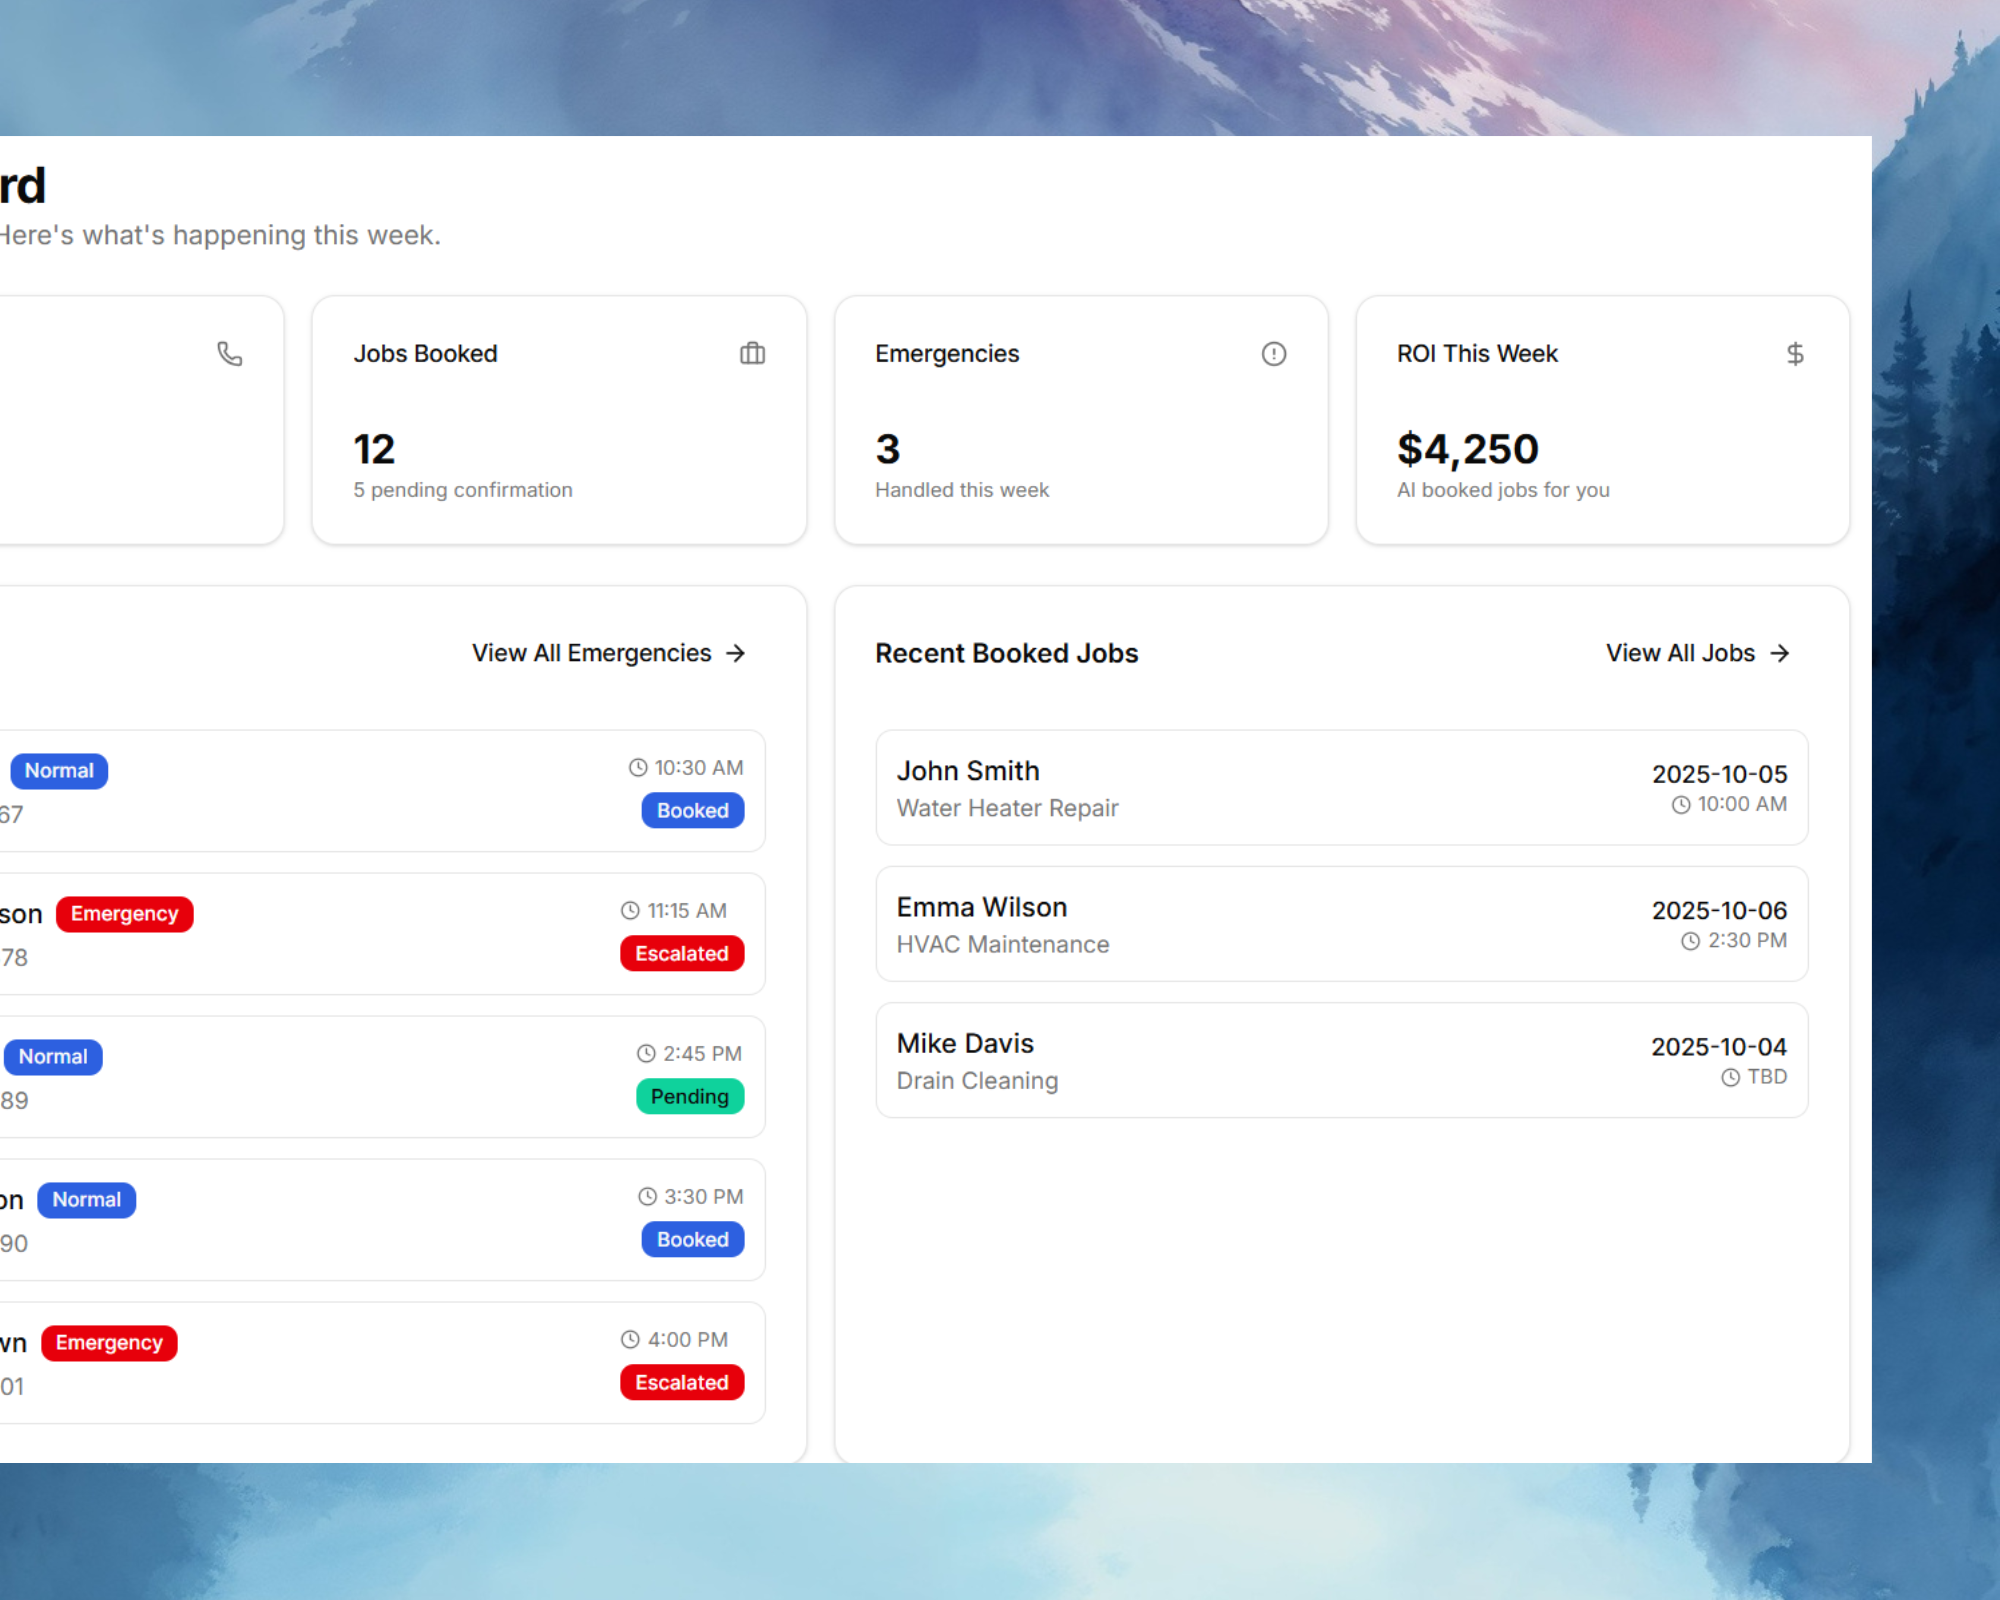Select the ROI This Week $4,250 value
The image size is (2000, 1600).
pos(1467,450)
